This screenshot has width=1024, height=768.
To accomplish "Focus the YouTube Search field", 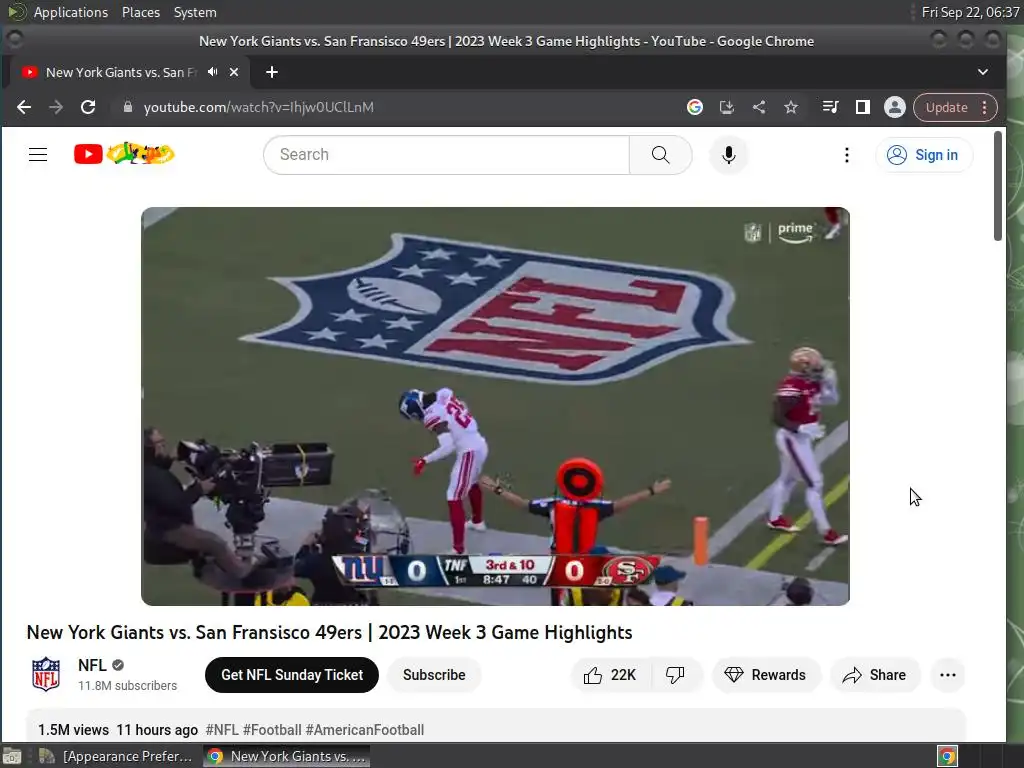I will point(447,155).
